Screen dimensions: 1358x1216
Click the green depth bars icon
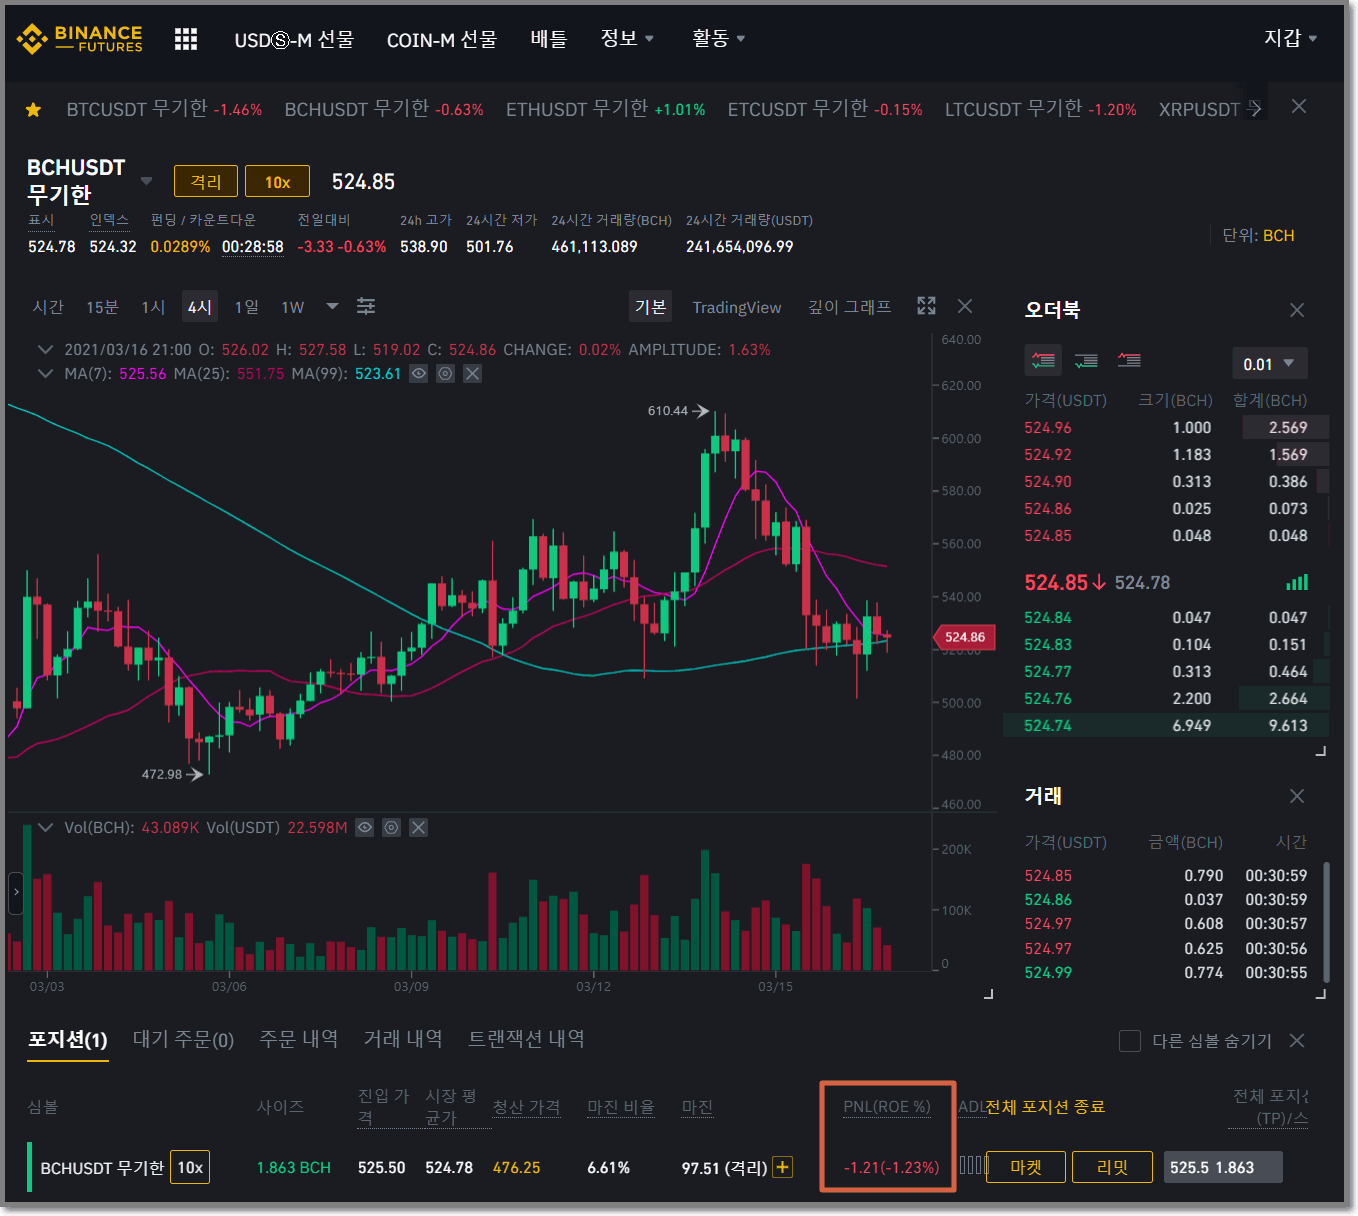coord(1297,582)
